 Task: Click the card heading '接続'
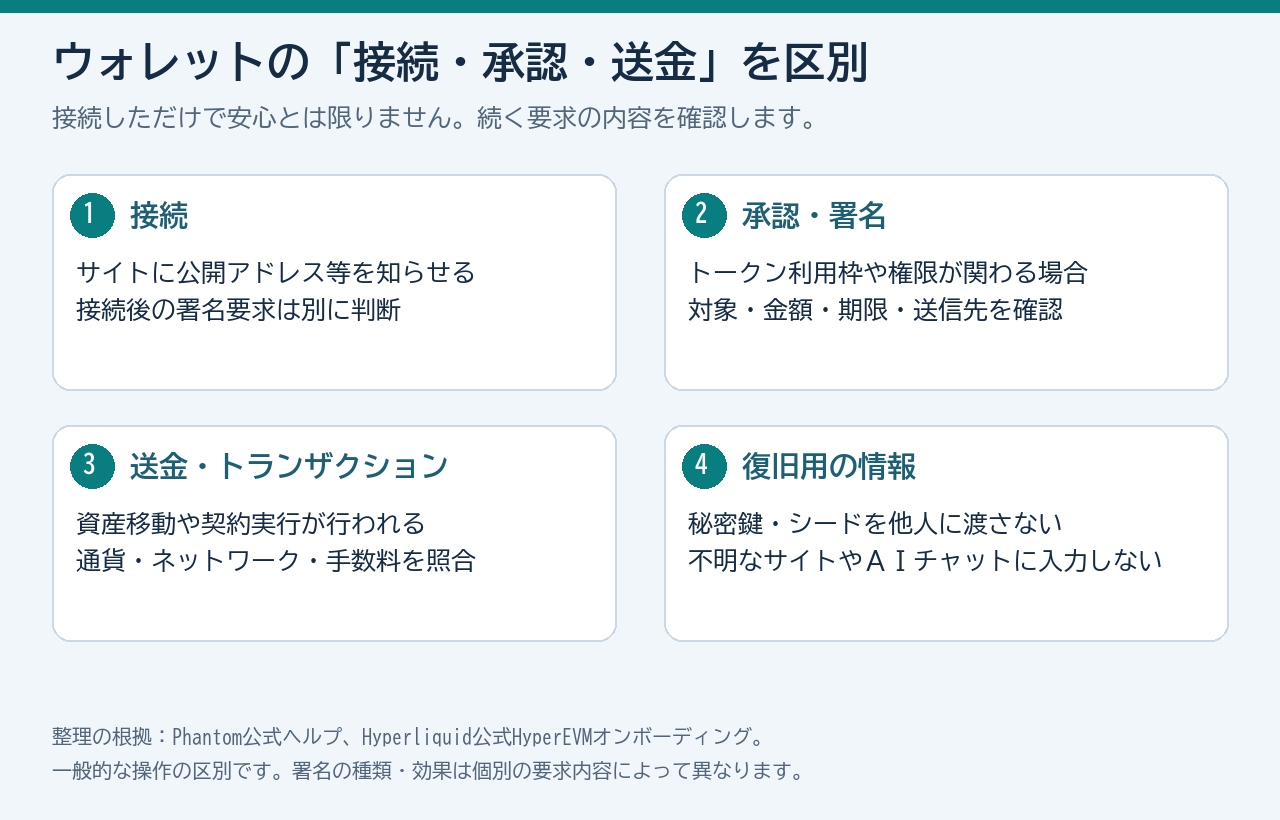tap(159, 215)
